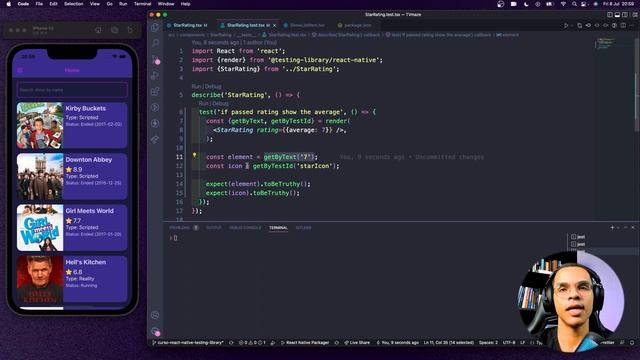Image resolution: width=640 pixels, height=360 pixels.
Task: Click Run codelens above the test line
Action: click(x=203, y=104)
